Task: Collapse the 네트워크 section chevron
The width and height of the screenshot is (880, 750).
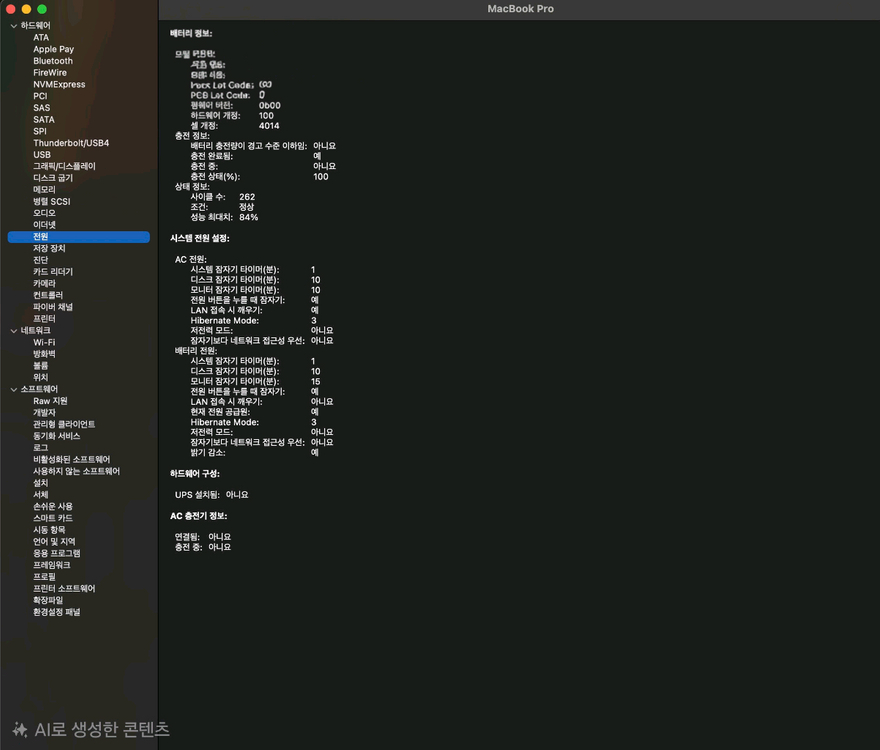Action: tap(13, 331)
